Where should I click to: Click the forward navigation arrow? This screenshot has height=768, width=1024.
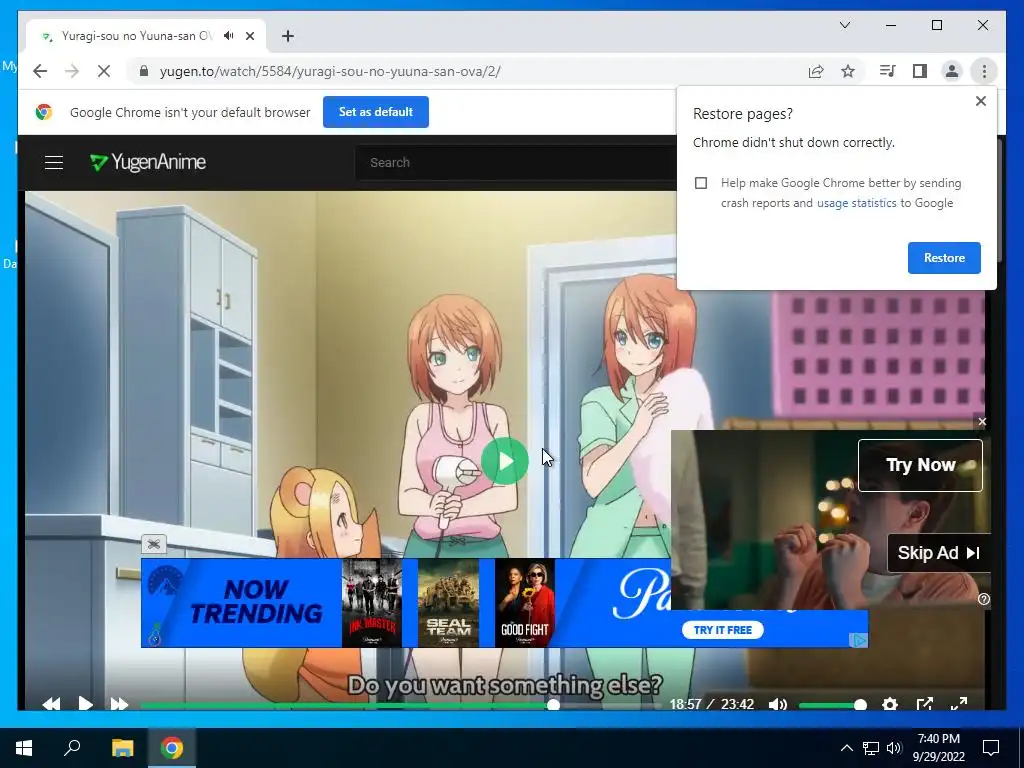coord(72,71)
